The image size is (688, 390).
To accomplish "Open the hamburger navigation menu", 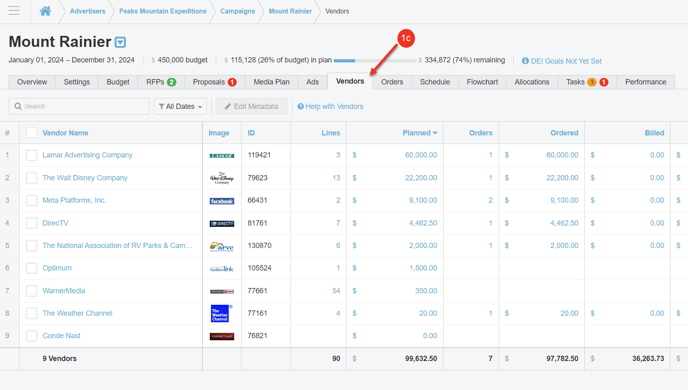I will point(14,11).
